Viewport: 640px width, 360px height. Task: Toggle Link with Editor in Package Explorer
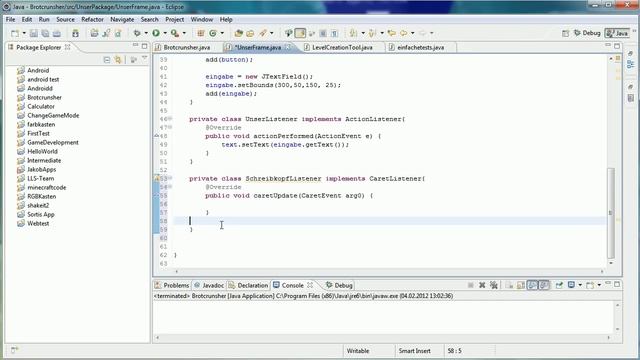(x=118, y=60)
